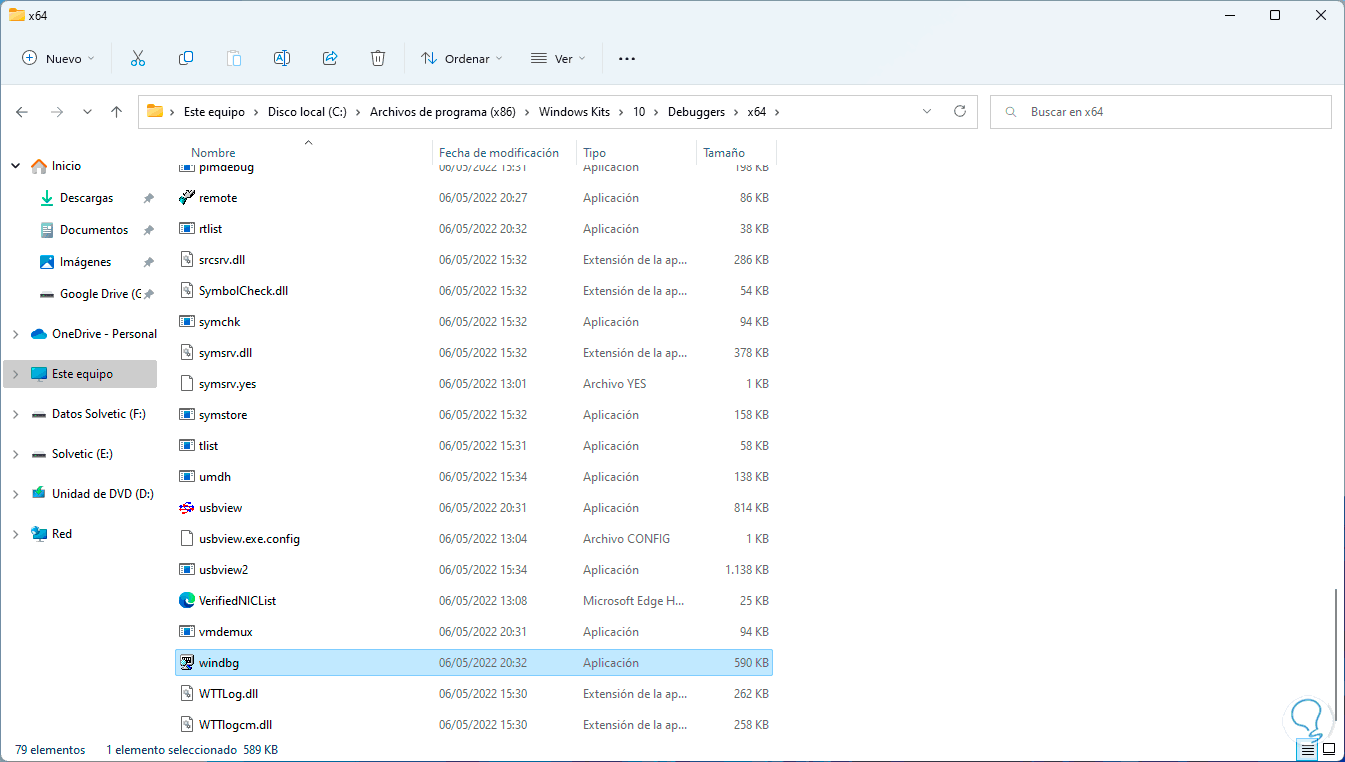The height and width of the screenshot is (762, 1345).
Task: Expand the OneDrive - Personal tree node
Action: pyautogui.click(x=15, y=334)
